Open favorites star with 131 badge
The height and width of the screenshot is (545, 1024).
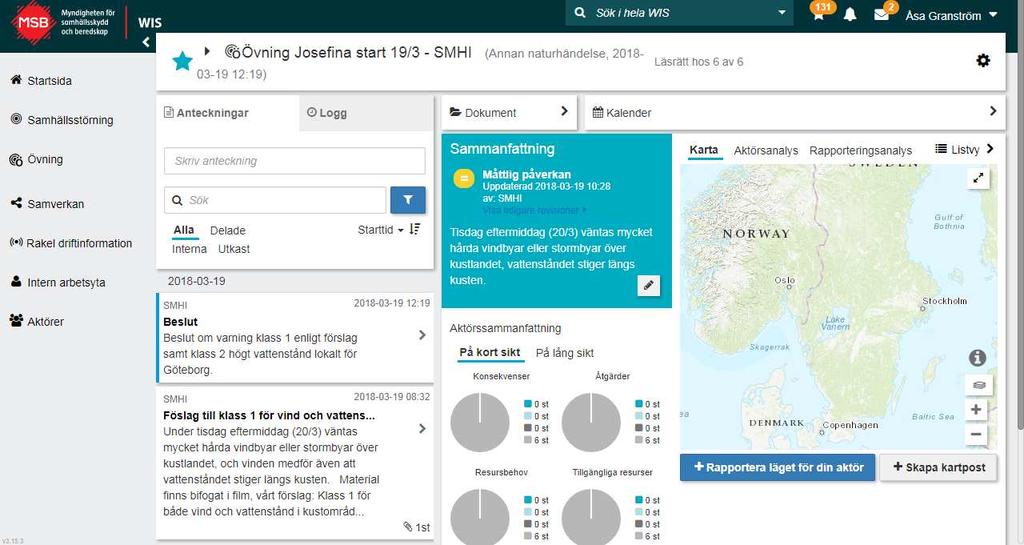tap(819, 13)
